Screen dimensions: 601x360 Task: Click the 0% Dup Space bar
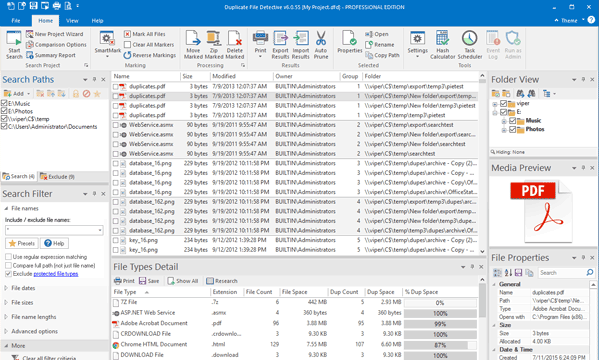pos(440,303)
